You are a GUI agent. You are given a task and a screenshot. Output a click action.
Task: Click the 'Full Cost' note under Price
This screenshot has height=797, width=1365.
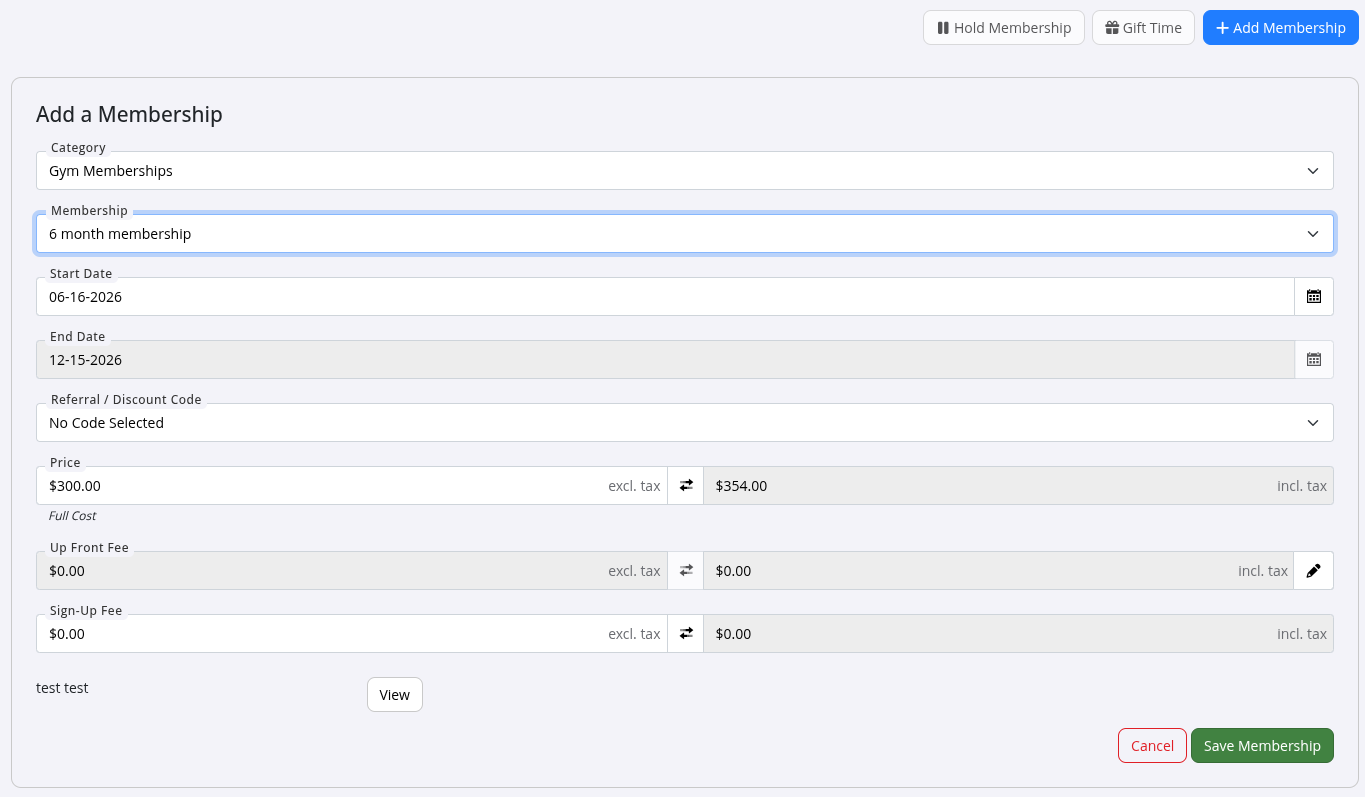click(72, 516)
